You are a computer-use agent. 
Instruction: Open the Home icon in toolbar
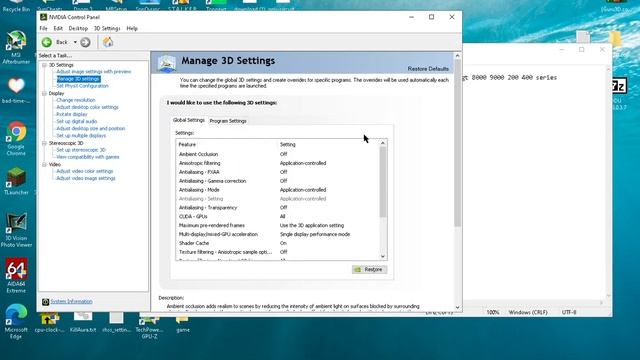click(x=108, y=42)
